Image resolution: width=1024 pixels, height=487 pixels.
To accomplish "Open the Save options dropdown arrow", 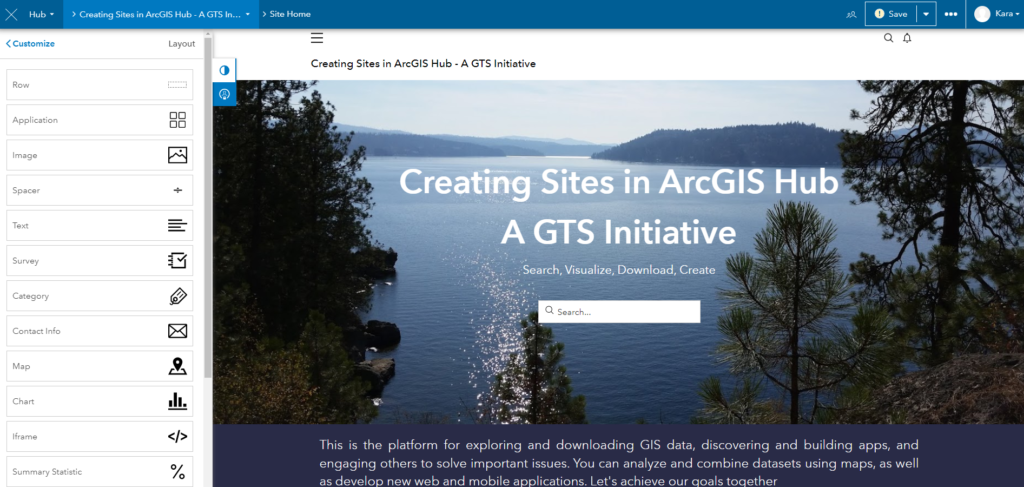I will click(926, 14).
